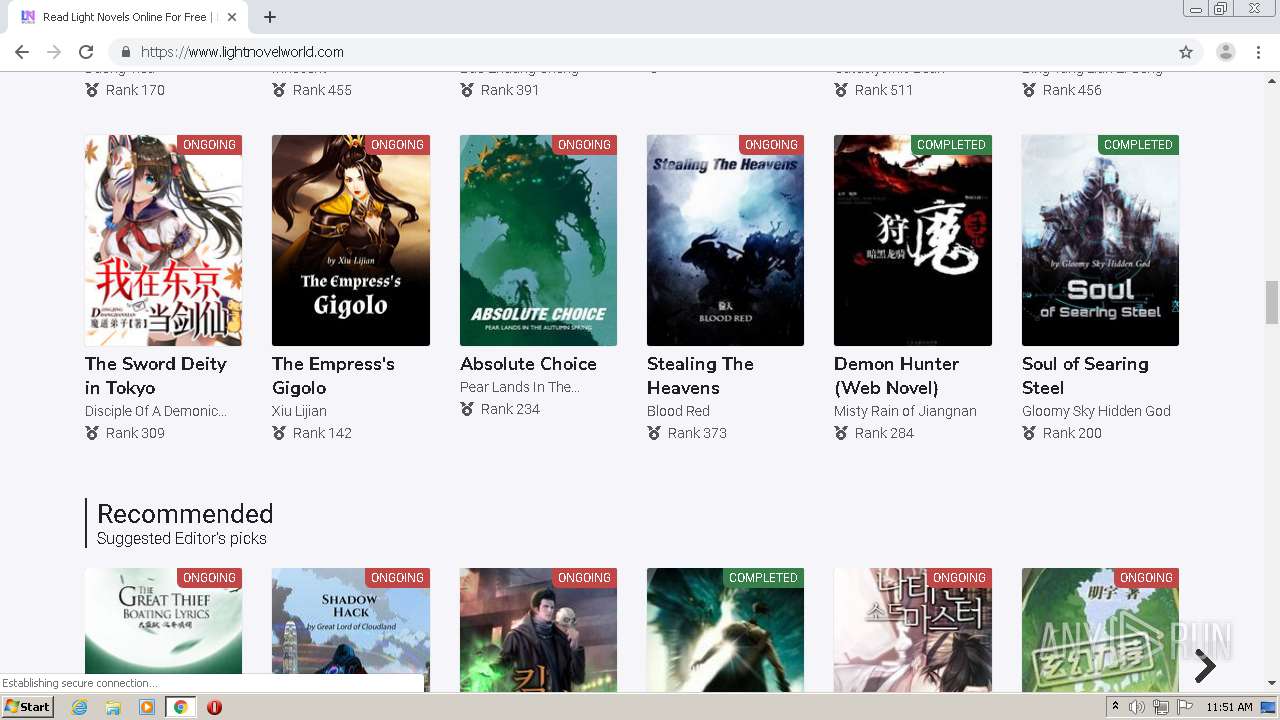Click the rank medal icon beside Rank 391
This screenshot has height=720, width=1280.
tap(467, 90)
